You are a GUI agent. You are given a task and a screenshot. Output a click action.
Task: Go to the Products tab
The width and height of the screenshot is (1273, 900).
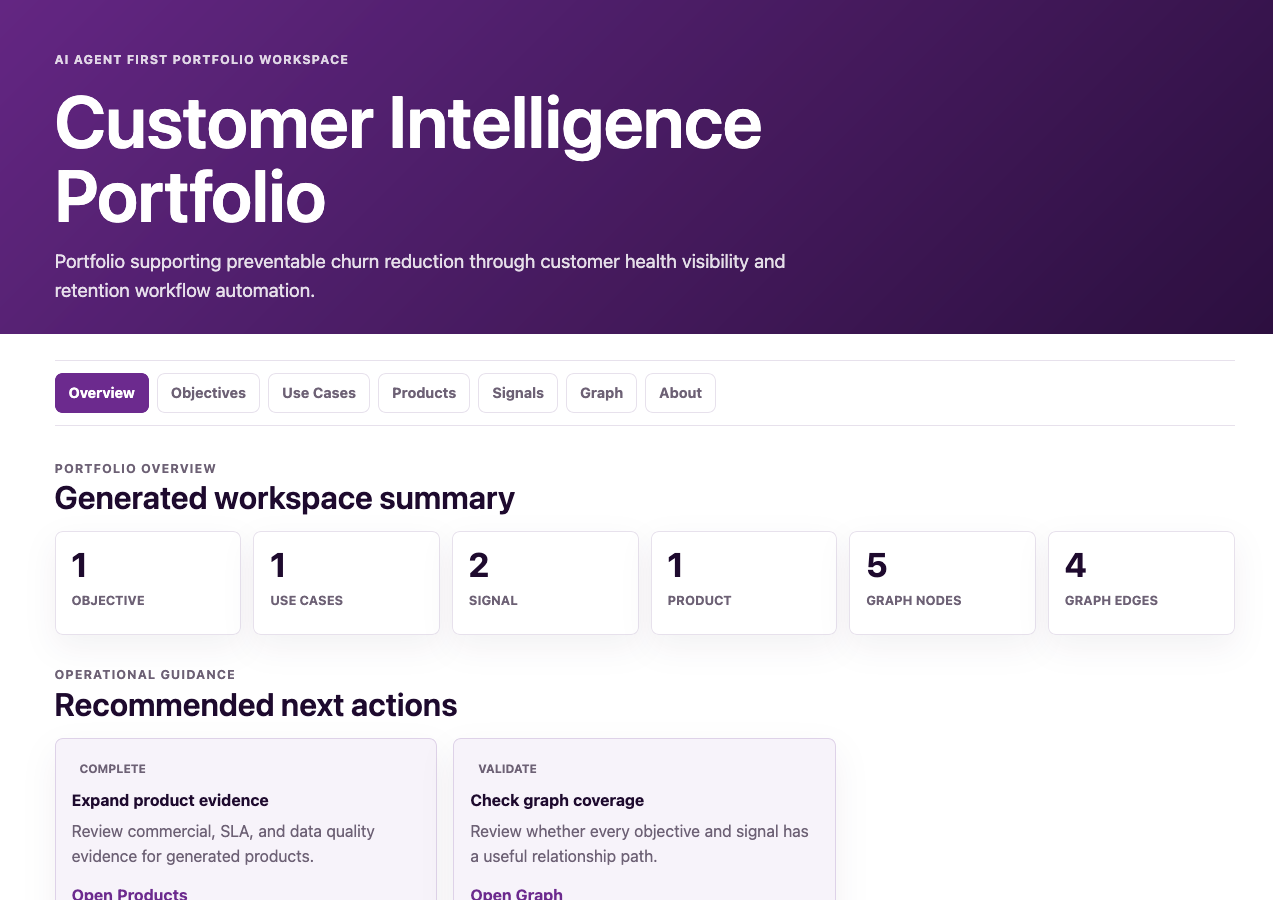click(424, 393)
